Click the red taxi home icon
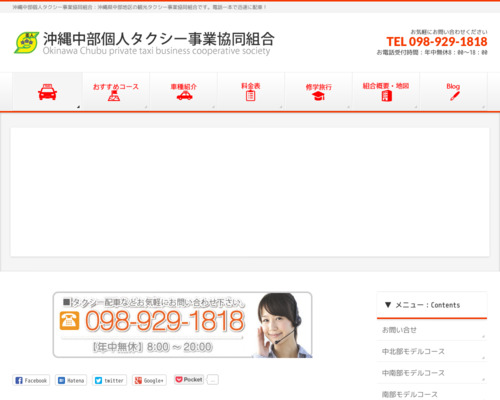 [x=47, y=92]
